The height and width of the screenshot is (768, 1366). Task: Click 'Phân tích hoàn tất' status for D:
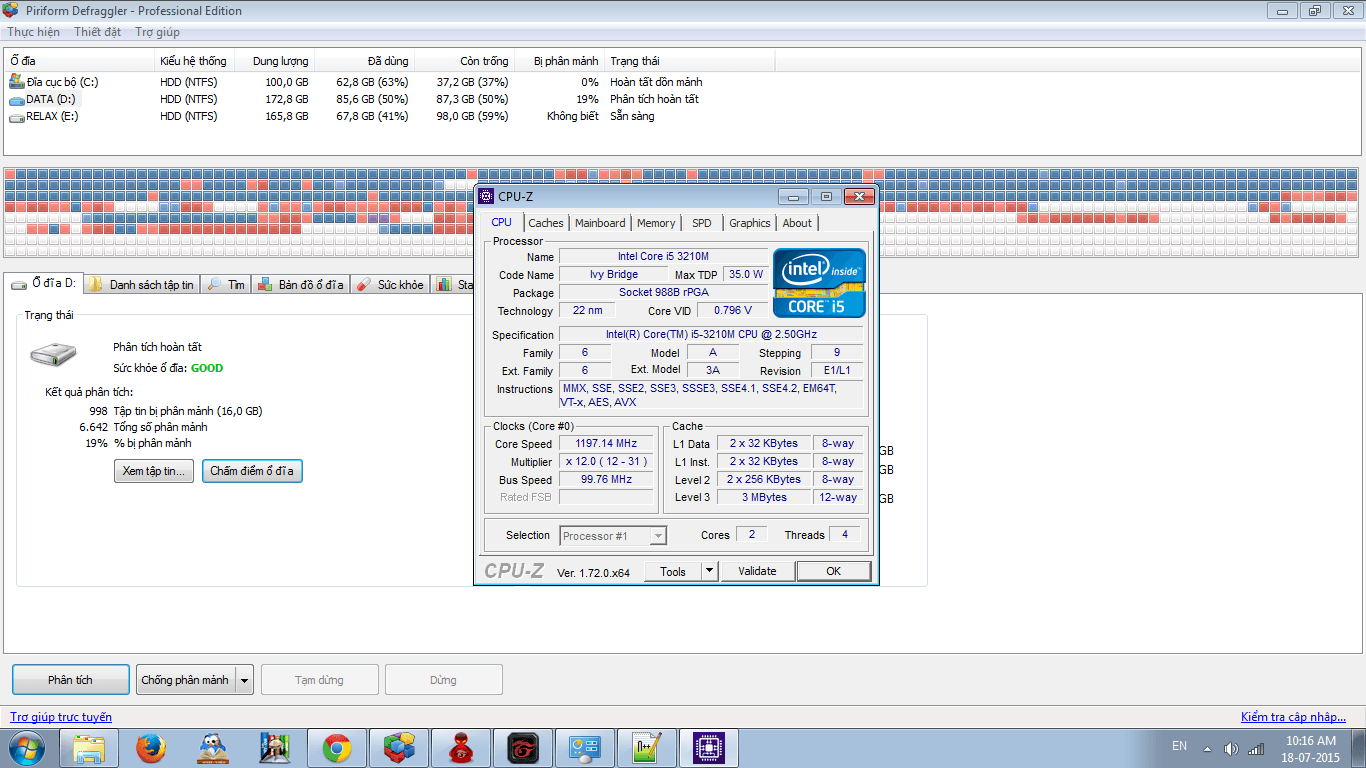pos(654,99)
